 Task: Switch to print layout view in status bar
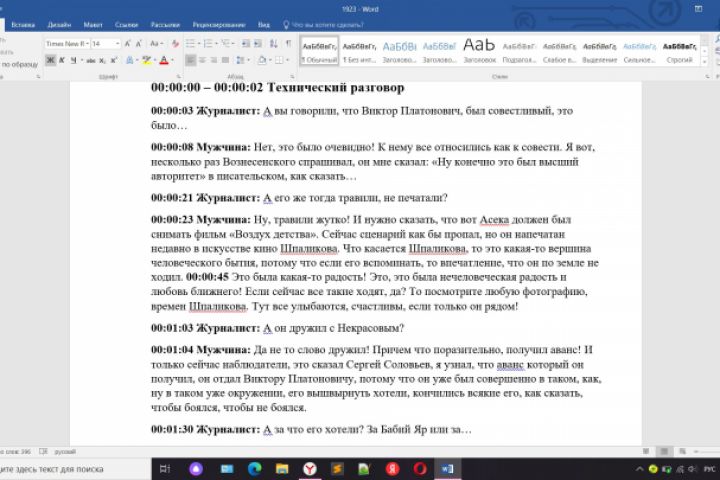click(x=664, y=452)
